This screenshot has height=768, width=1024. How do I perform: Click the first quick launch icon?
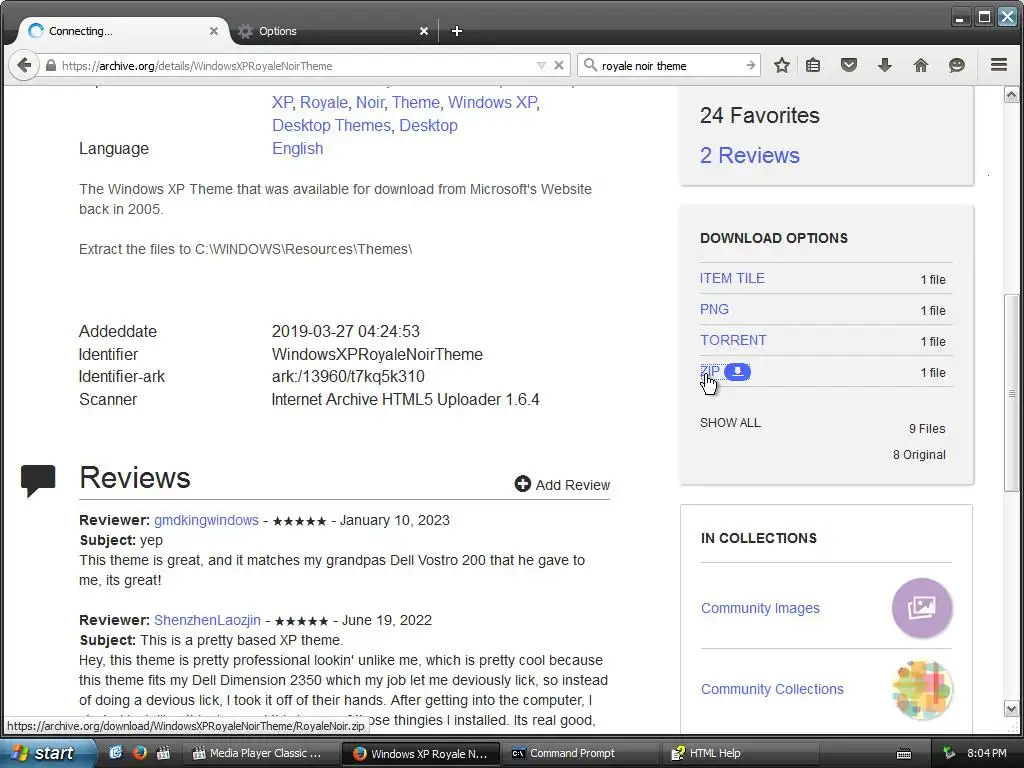(x=116, y=752)
